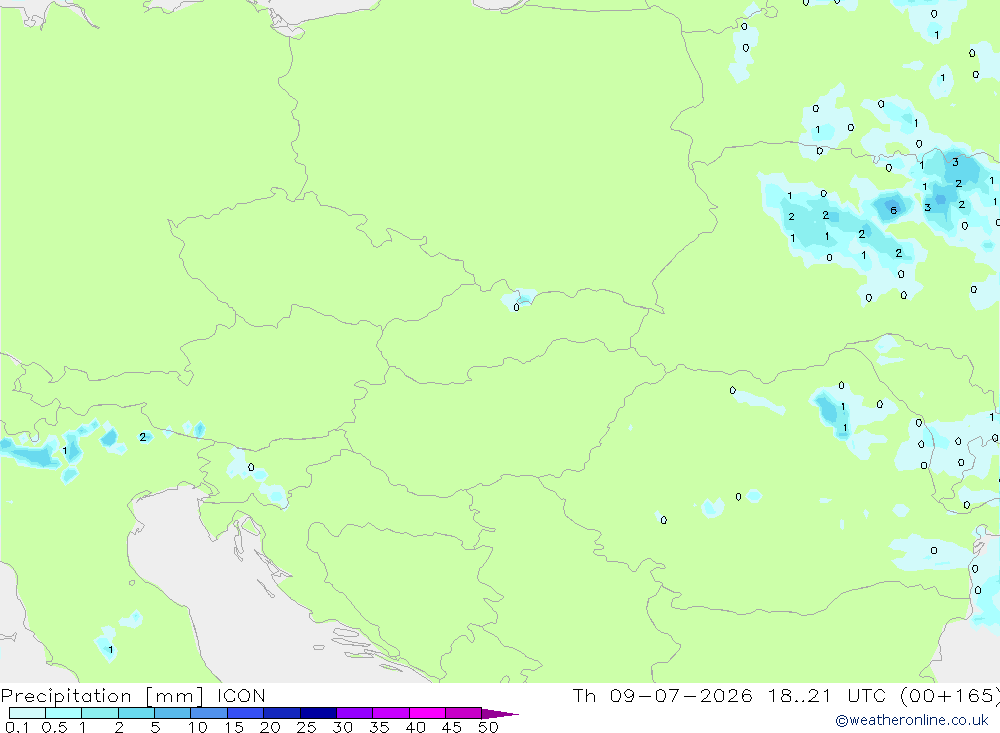Select the lightest cyan 0.1–0.5 mm legend swatch
This screenshot has width=1000, height=733.
pyautogui.click(x=27, y=713)
